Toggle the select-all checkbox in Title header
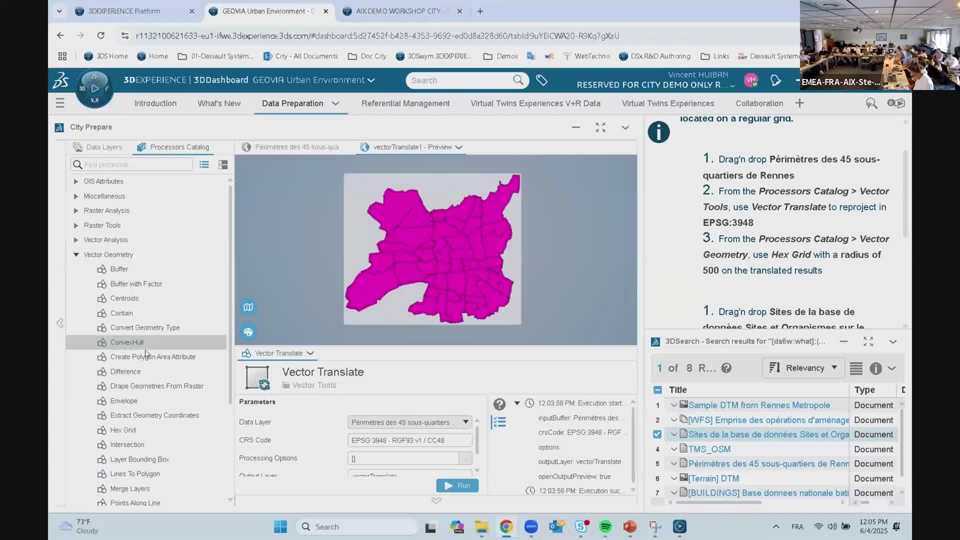This screenshot has height=540, width=960. [x=658, y=390]
